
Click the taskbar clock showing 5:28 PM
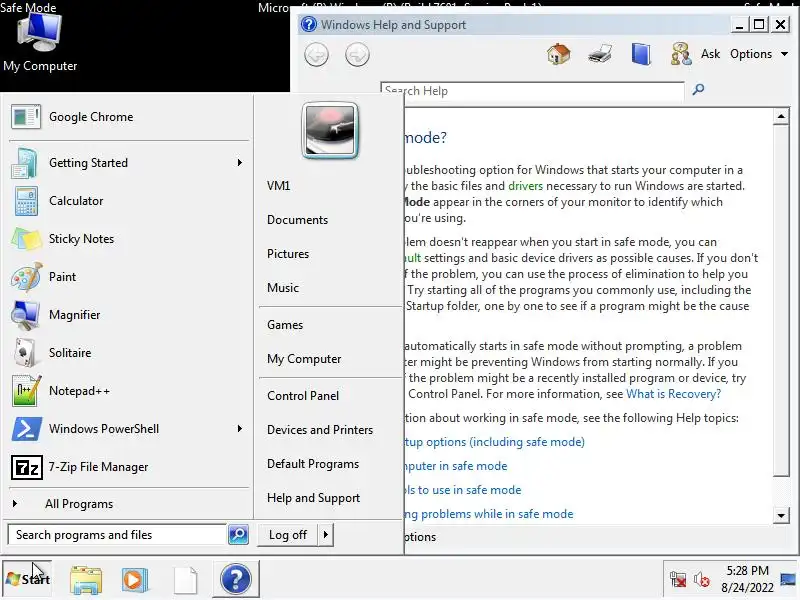pyautogui.click(x=747, y=579)
